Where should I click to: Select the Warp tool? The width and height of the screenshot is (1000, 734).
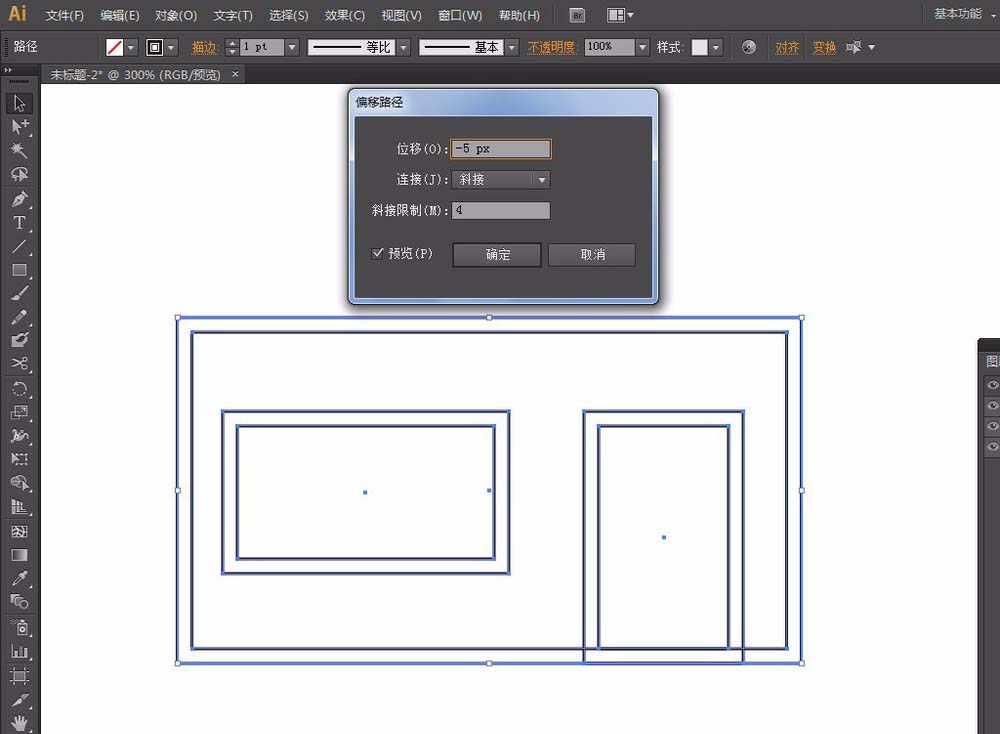tap(19, 436)
